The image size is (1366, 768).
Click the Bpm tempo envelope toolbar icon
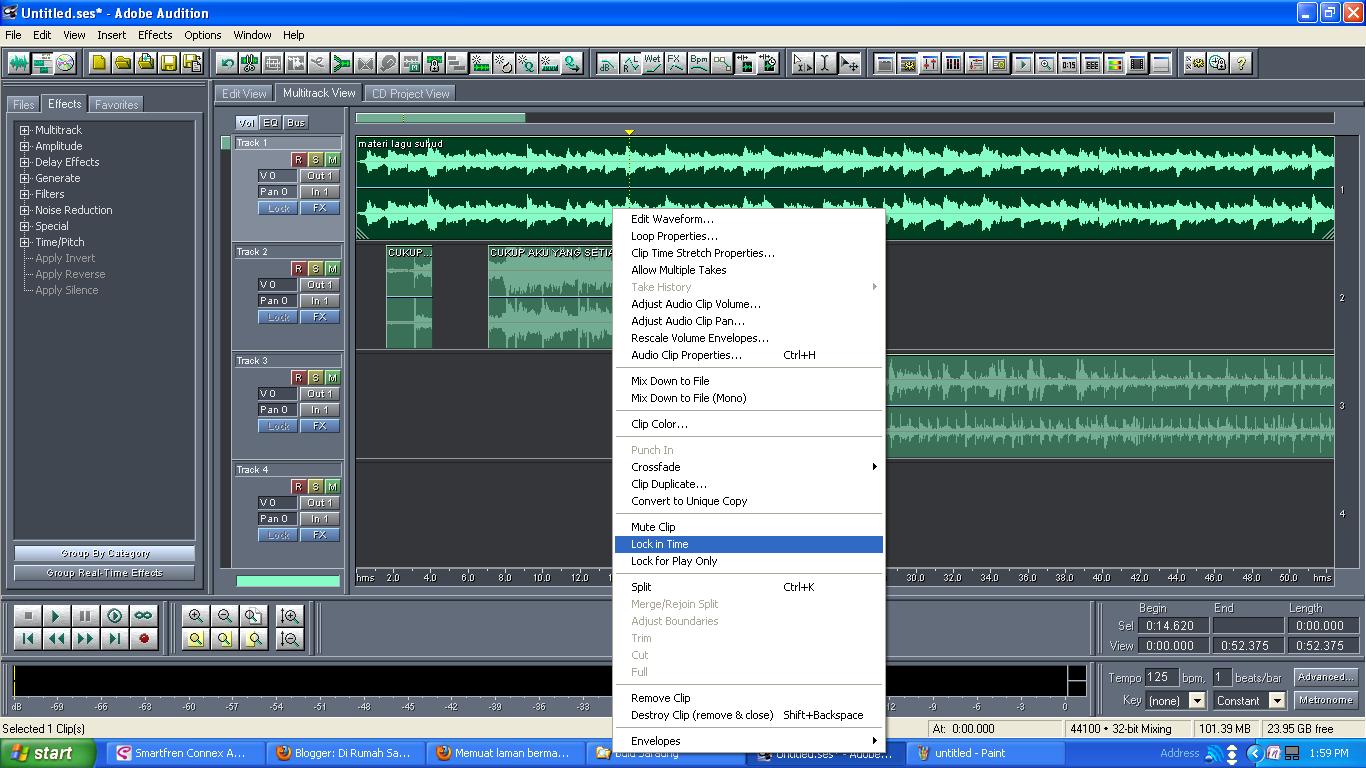698,63
